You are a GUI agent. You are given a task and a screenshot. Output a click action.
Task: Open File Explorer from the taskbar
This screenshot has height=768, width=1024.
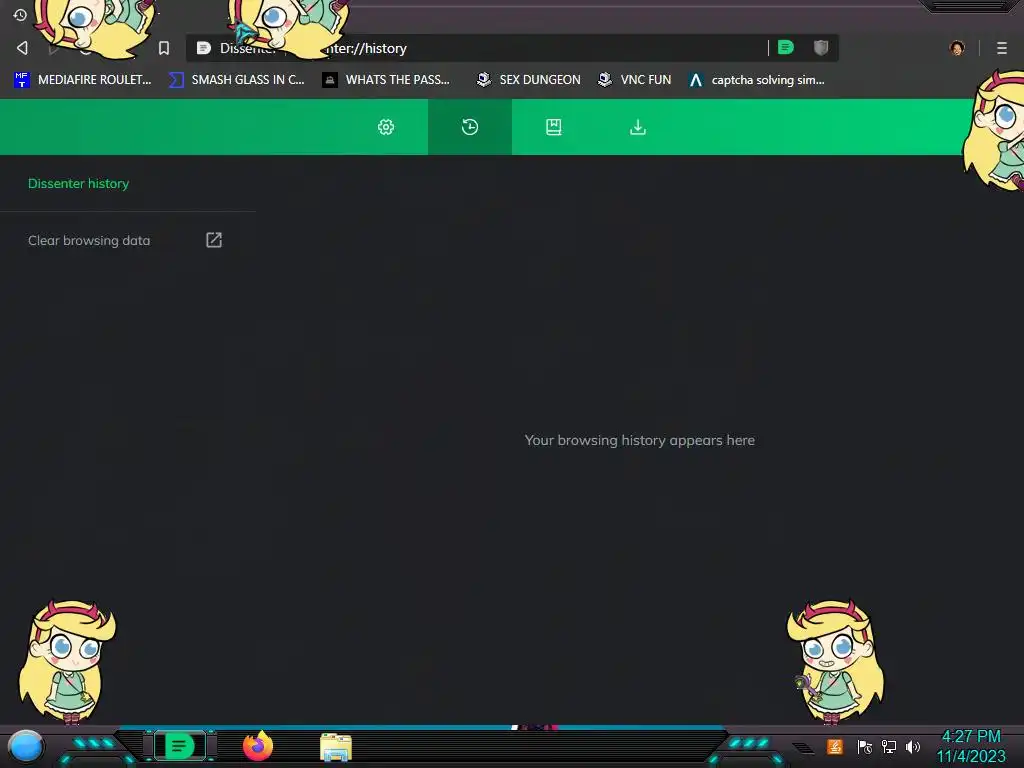336,747
